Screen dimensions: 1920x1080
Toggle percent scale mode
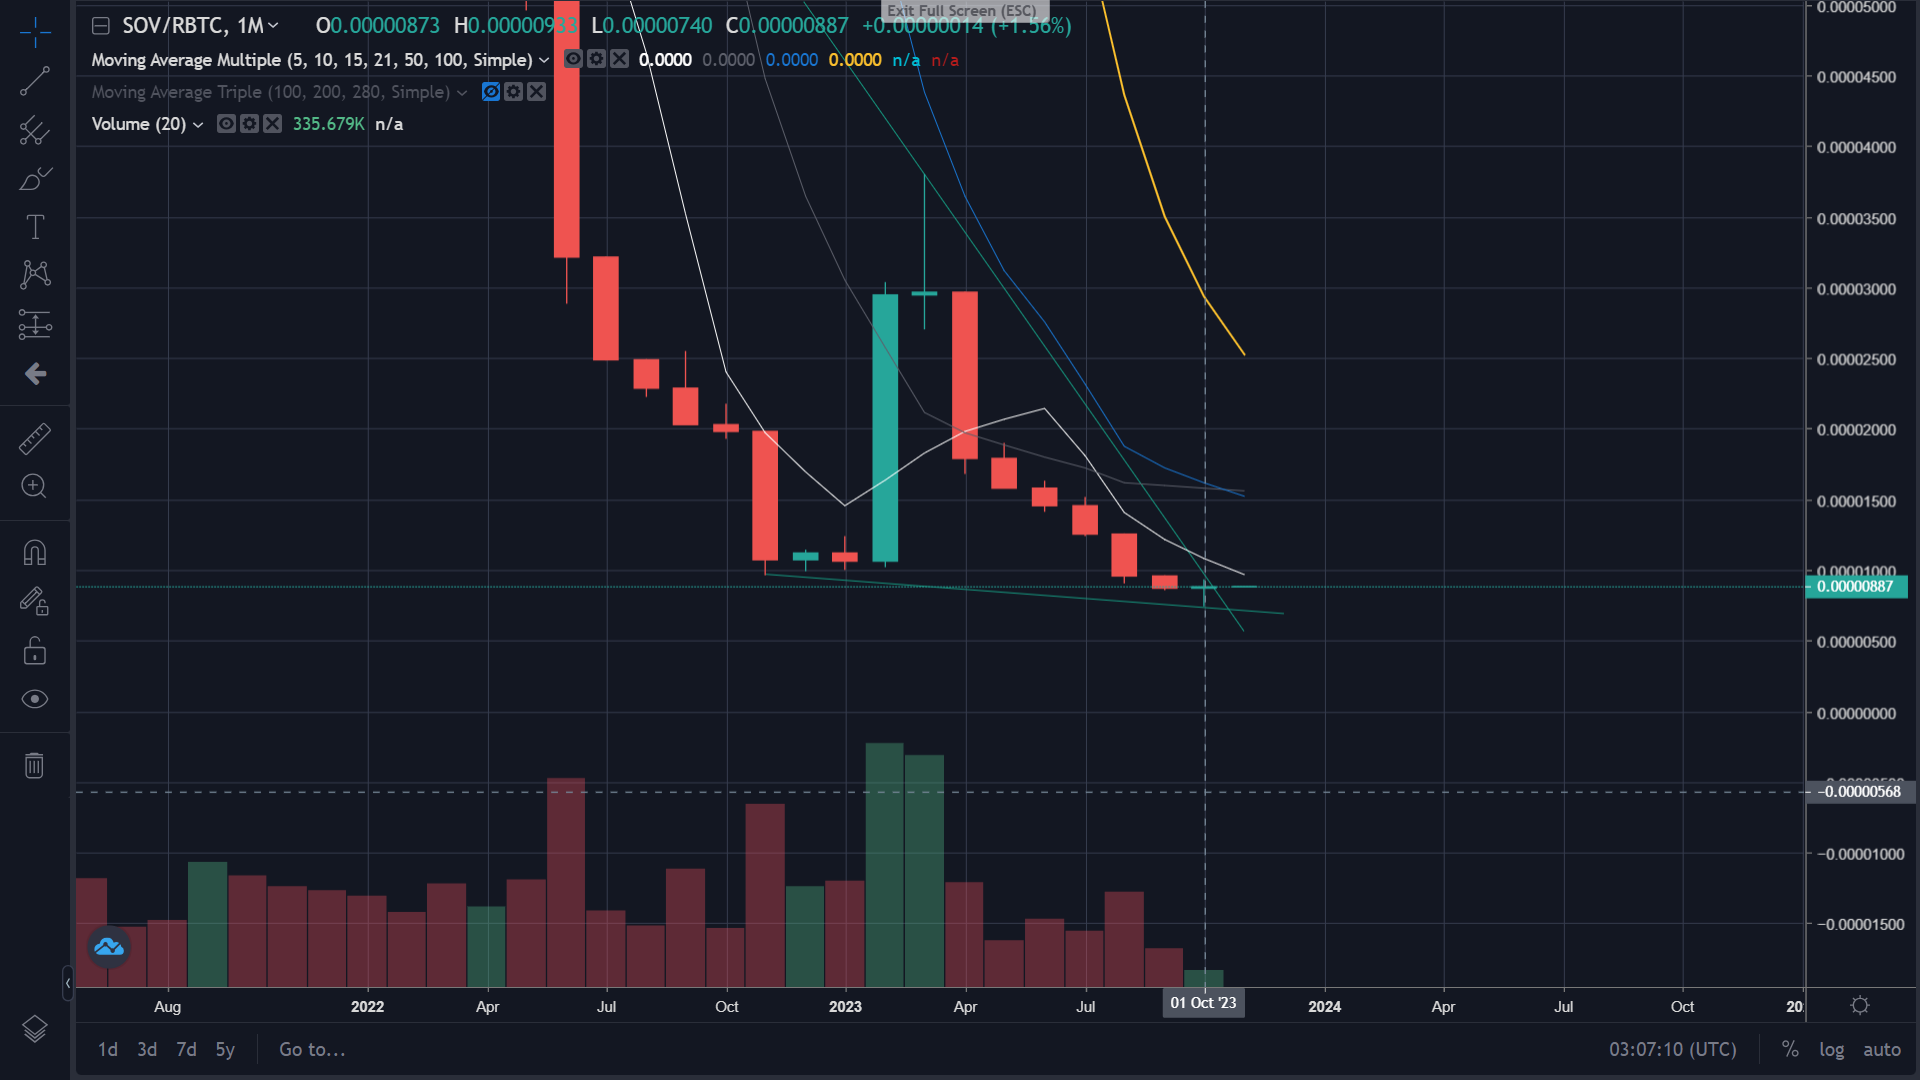click(x=1790, y=1049)
